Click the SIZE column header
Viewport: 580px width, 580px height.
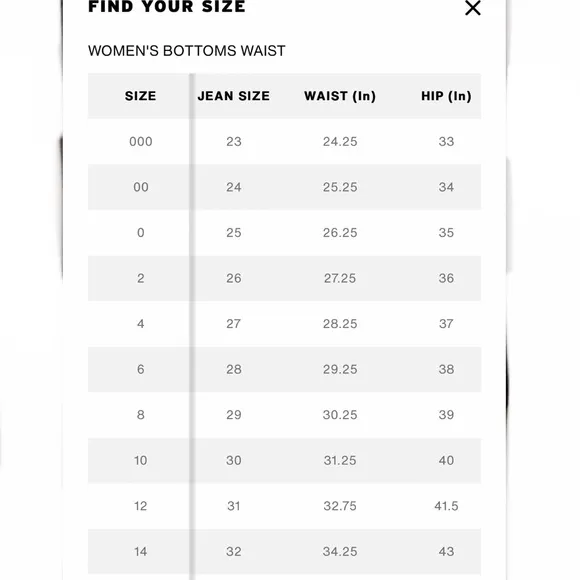[x=140, y=96]
